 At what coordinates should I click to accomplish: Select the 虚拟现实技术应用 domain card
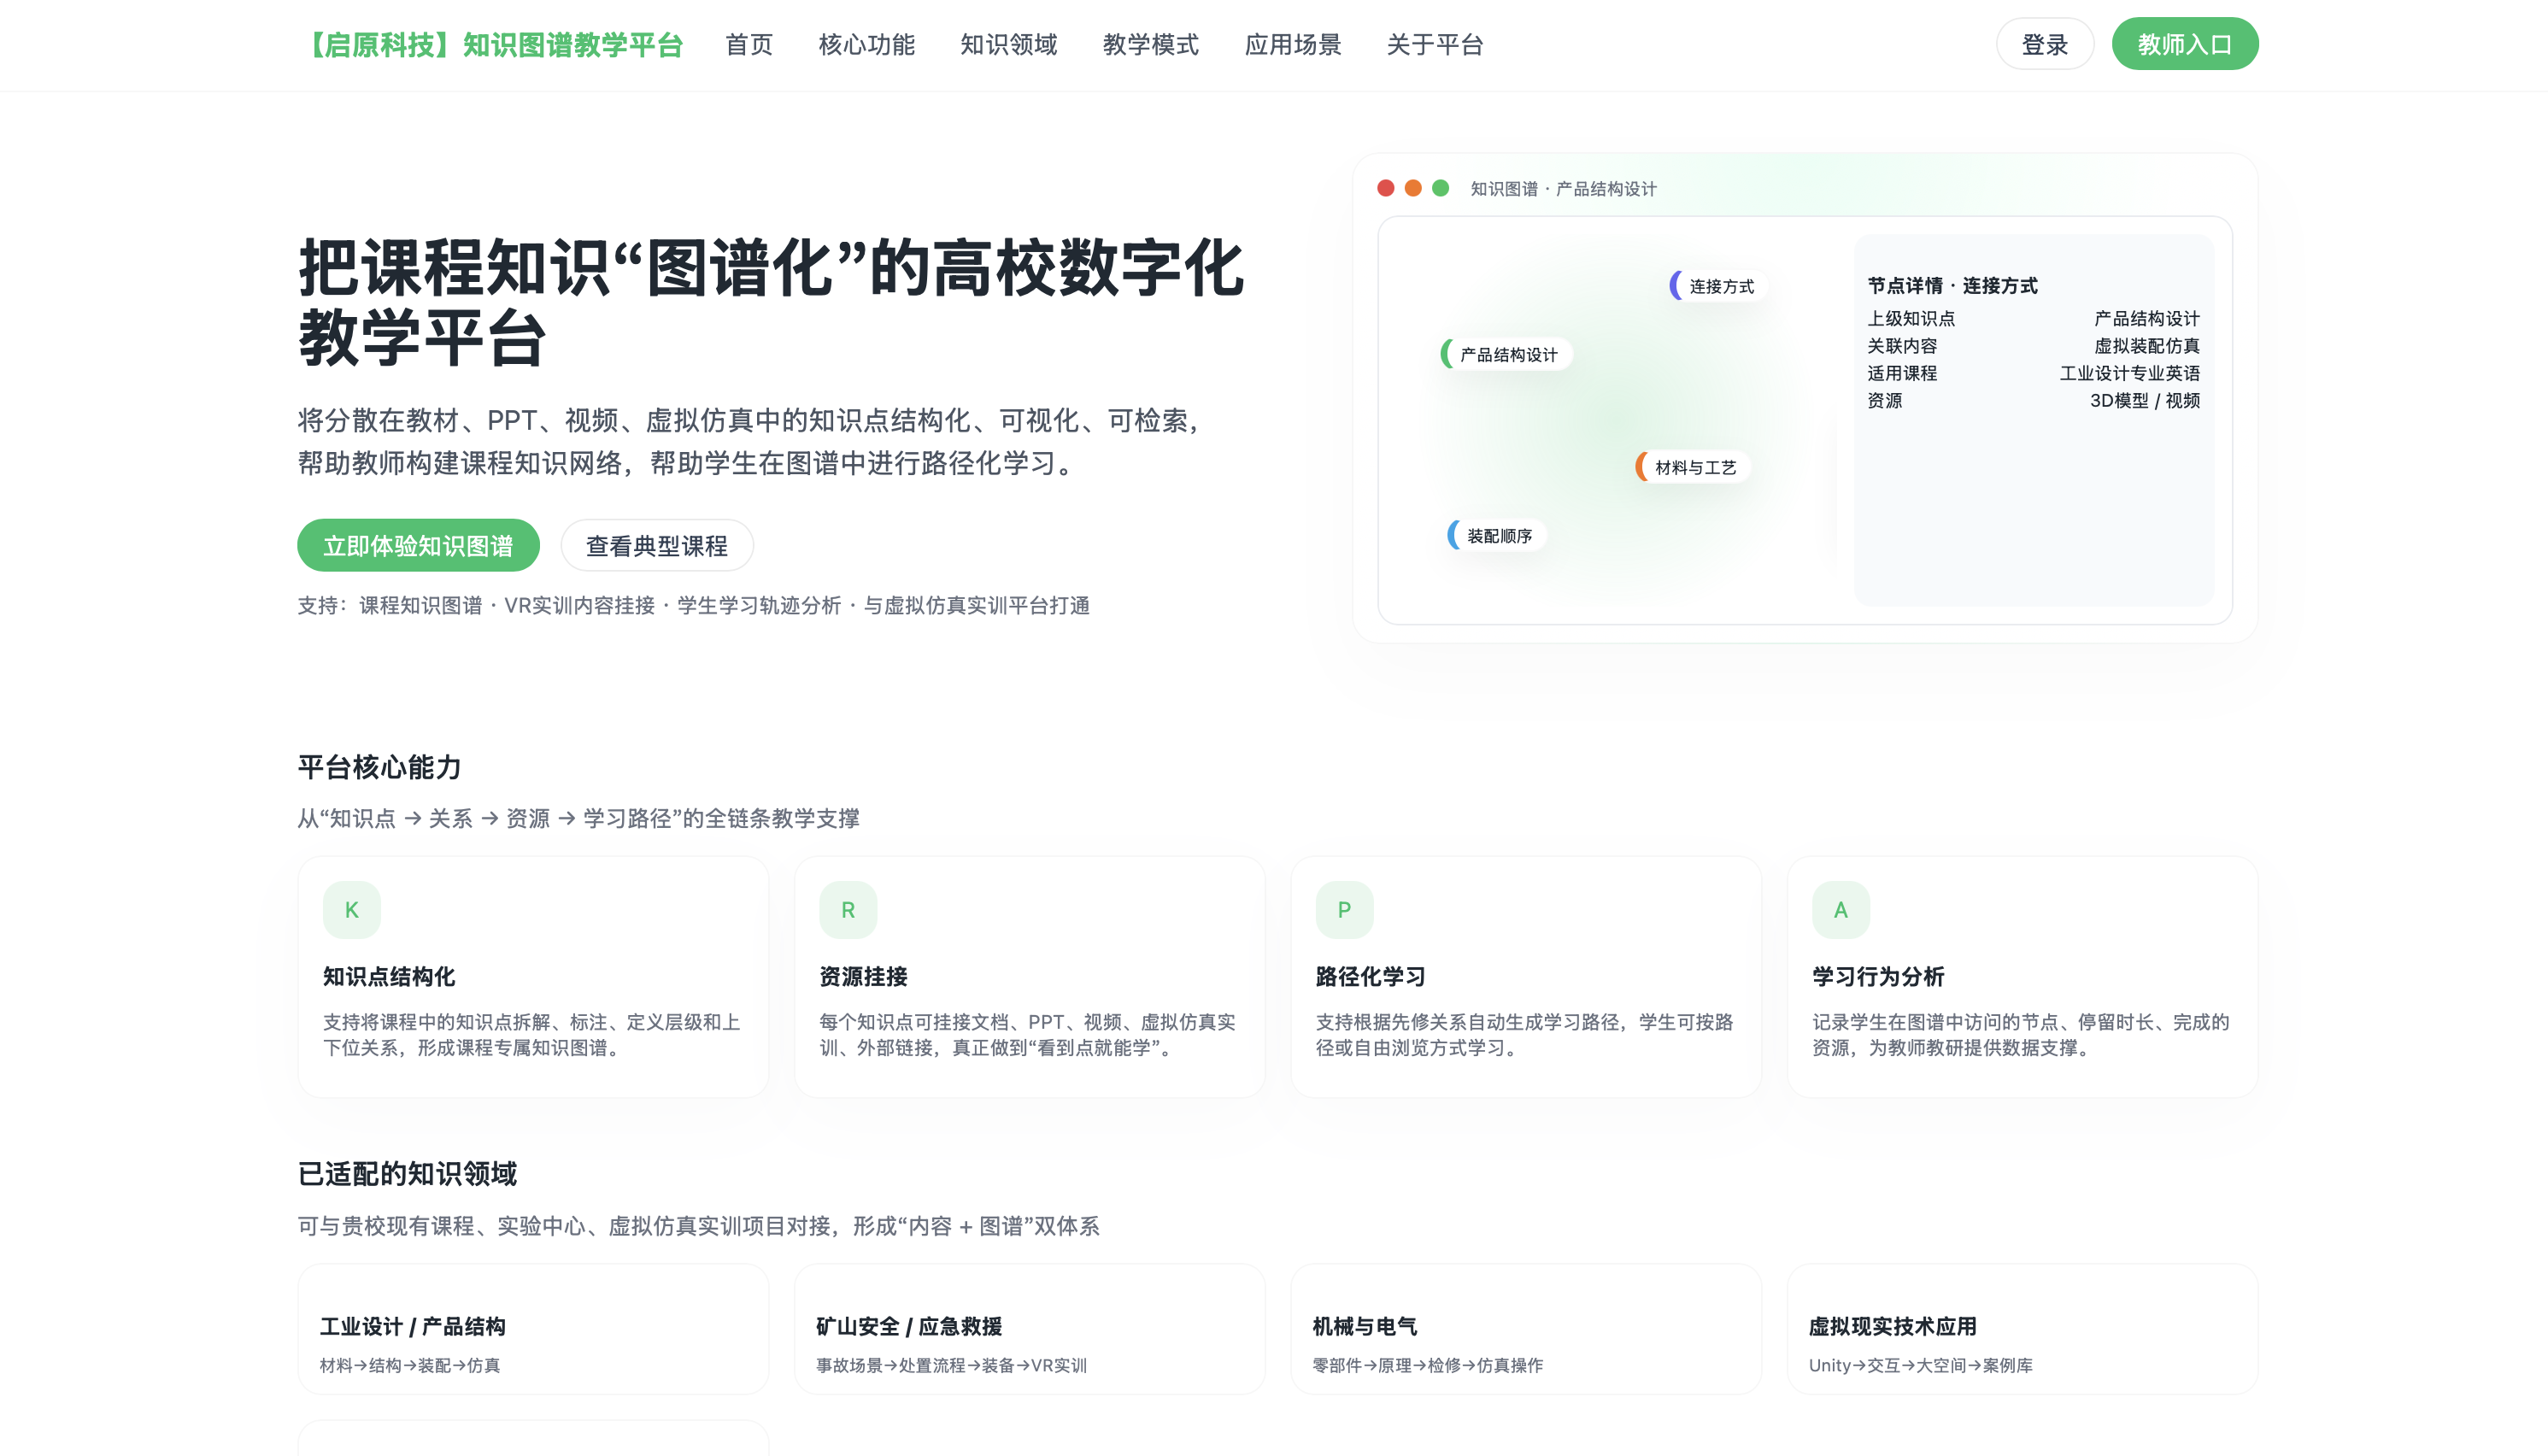2023,1330
